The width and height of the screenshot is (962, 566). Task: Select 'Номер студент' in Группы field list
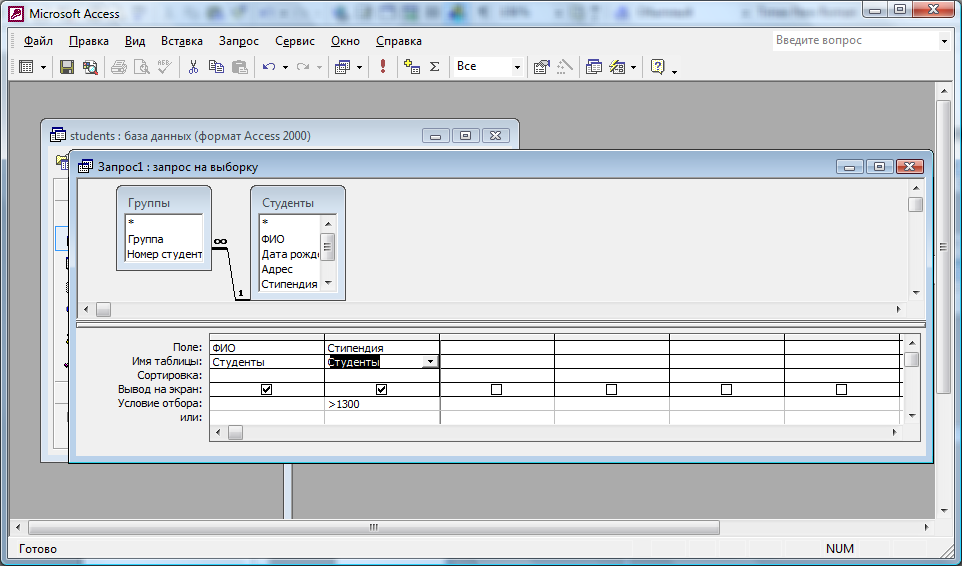point(164,254)
